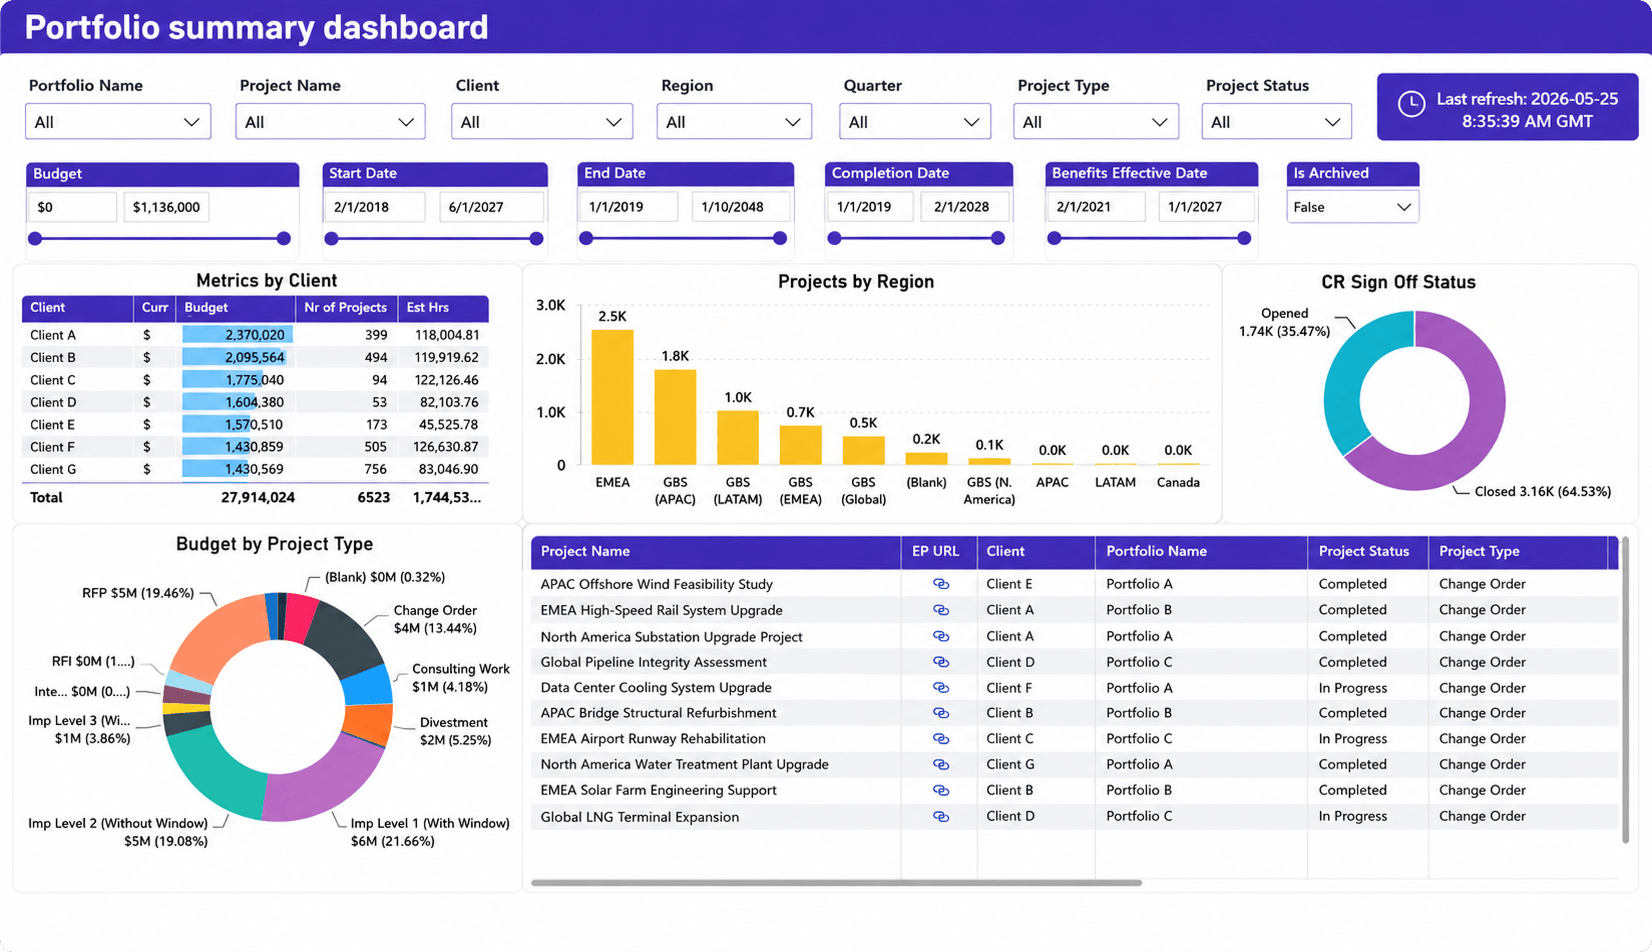Open EP URL link for Global LNG Terminal Expansion
The image size is (1652, 952).
(940, 817)
